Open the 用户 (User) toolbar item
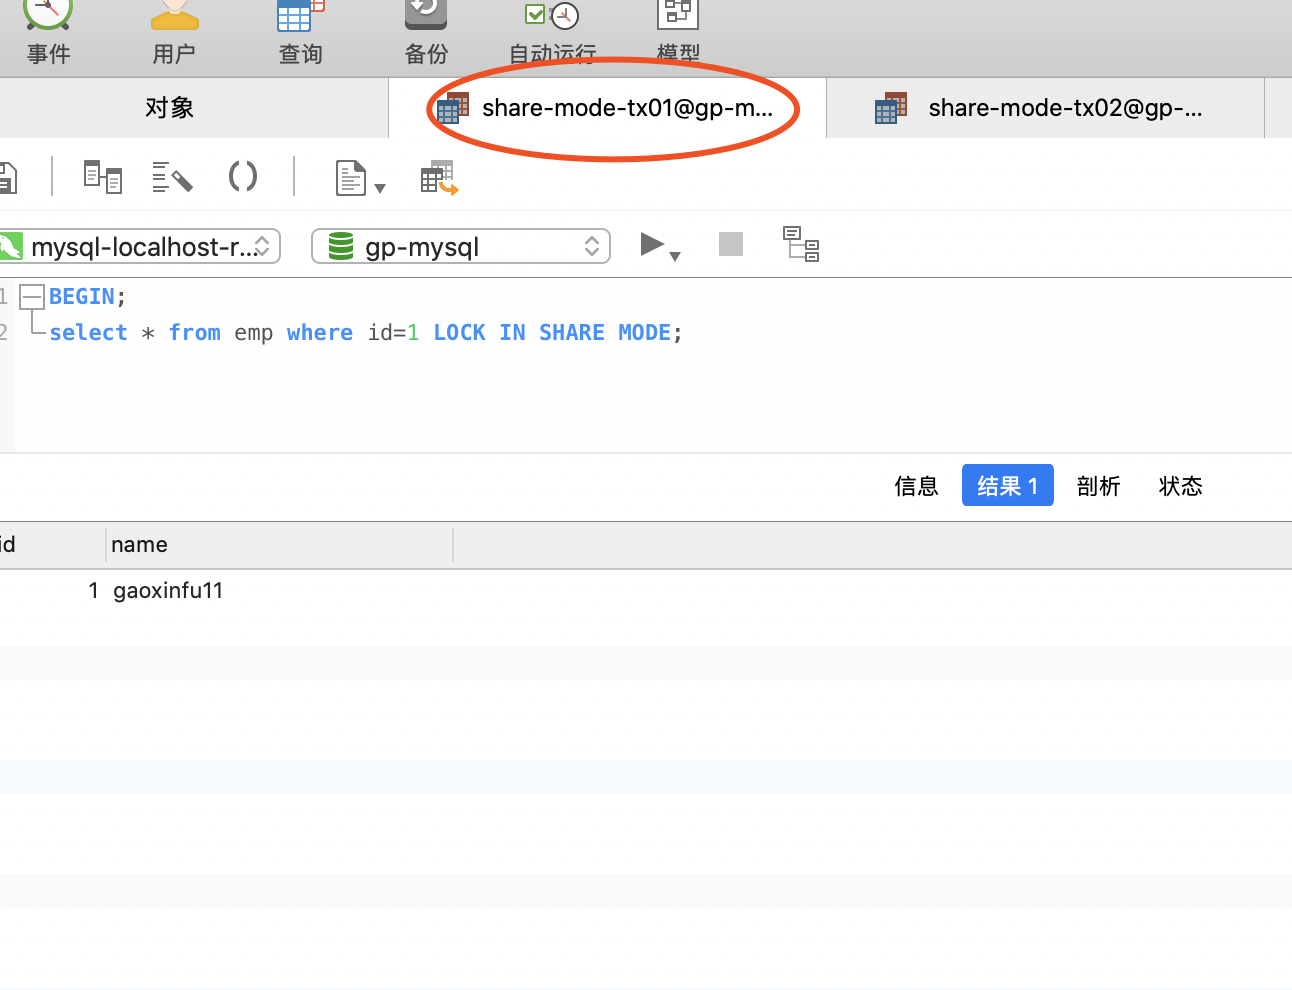1292x990 pixels. [x=174, y=34]
